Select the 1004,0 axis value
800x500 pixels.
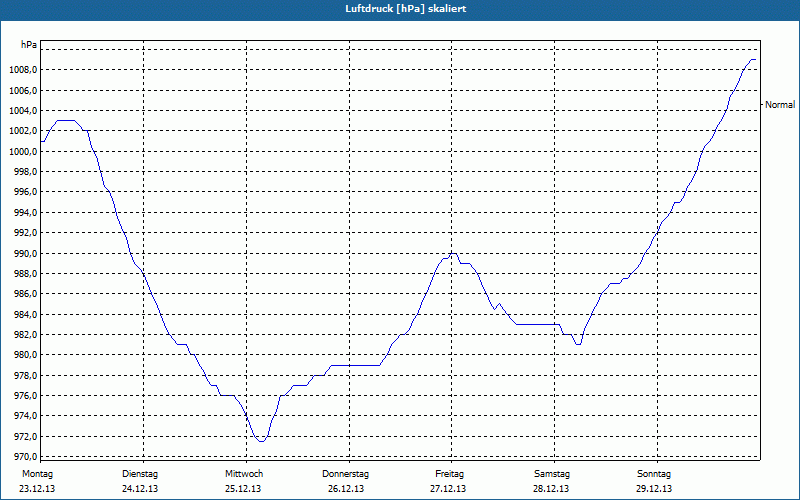point(22,111)
